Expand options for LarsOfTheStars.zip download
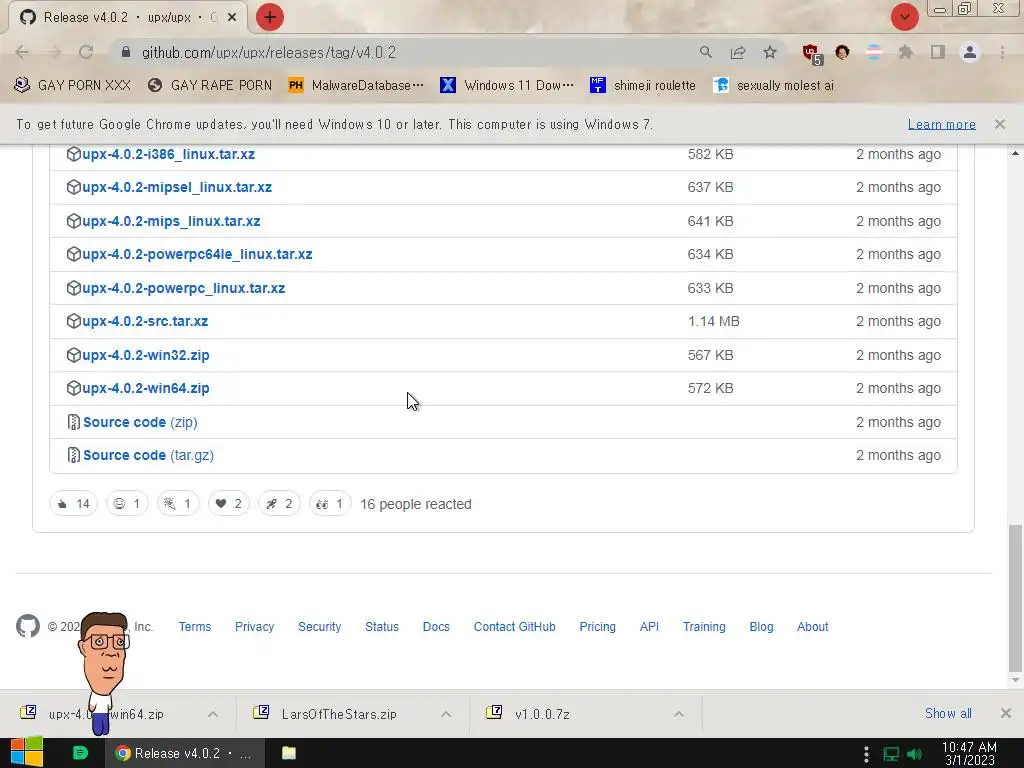The image size is (1024, 768). pos(446,714)
